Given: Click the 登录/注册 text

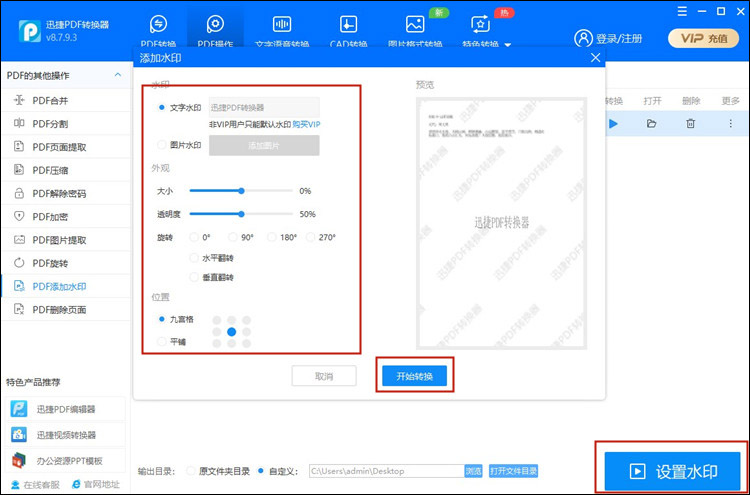Looking at the screenshot, I should click(x=618, y=39).
